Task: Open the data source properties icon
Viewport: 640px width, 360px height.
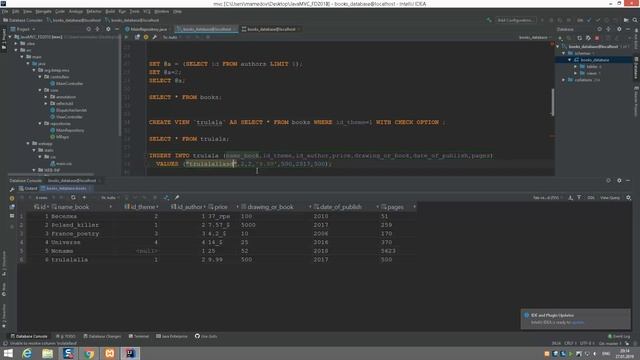Action: [x=588, y=38]
